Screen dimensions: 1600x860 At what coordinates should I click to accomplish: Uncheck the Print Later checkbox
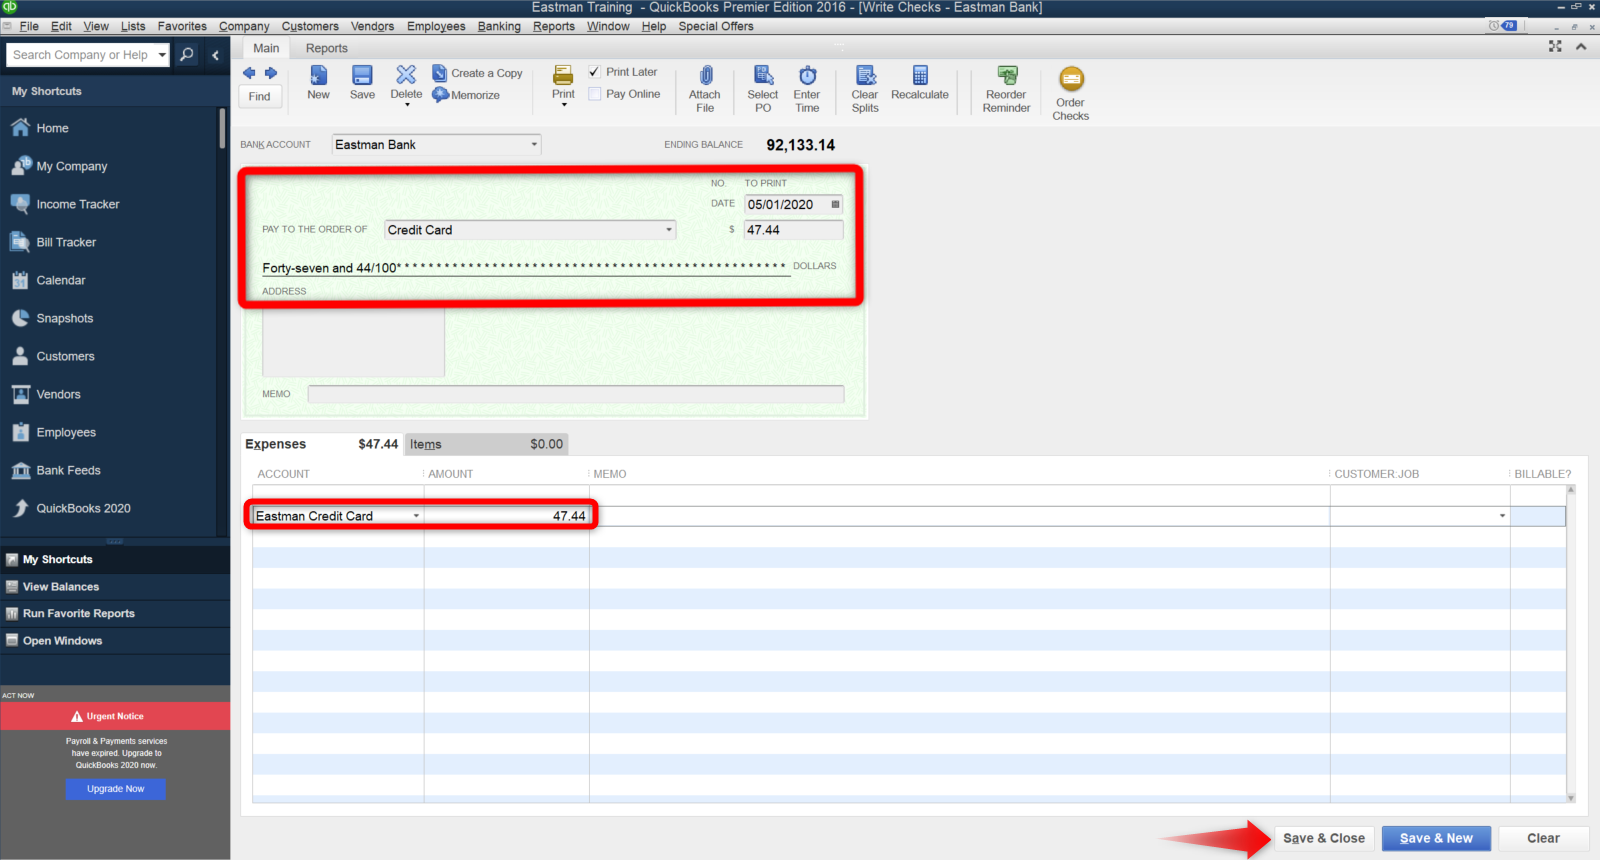coord(595,72)
